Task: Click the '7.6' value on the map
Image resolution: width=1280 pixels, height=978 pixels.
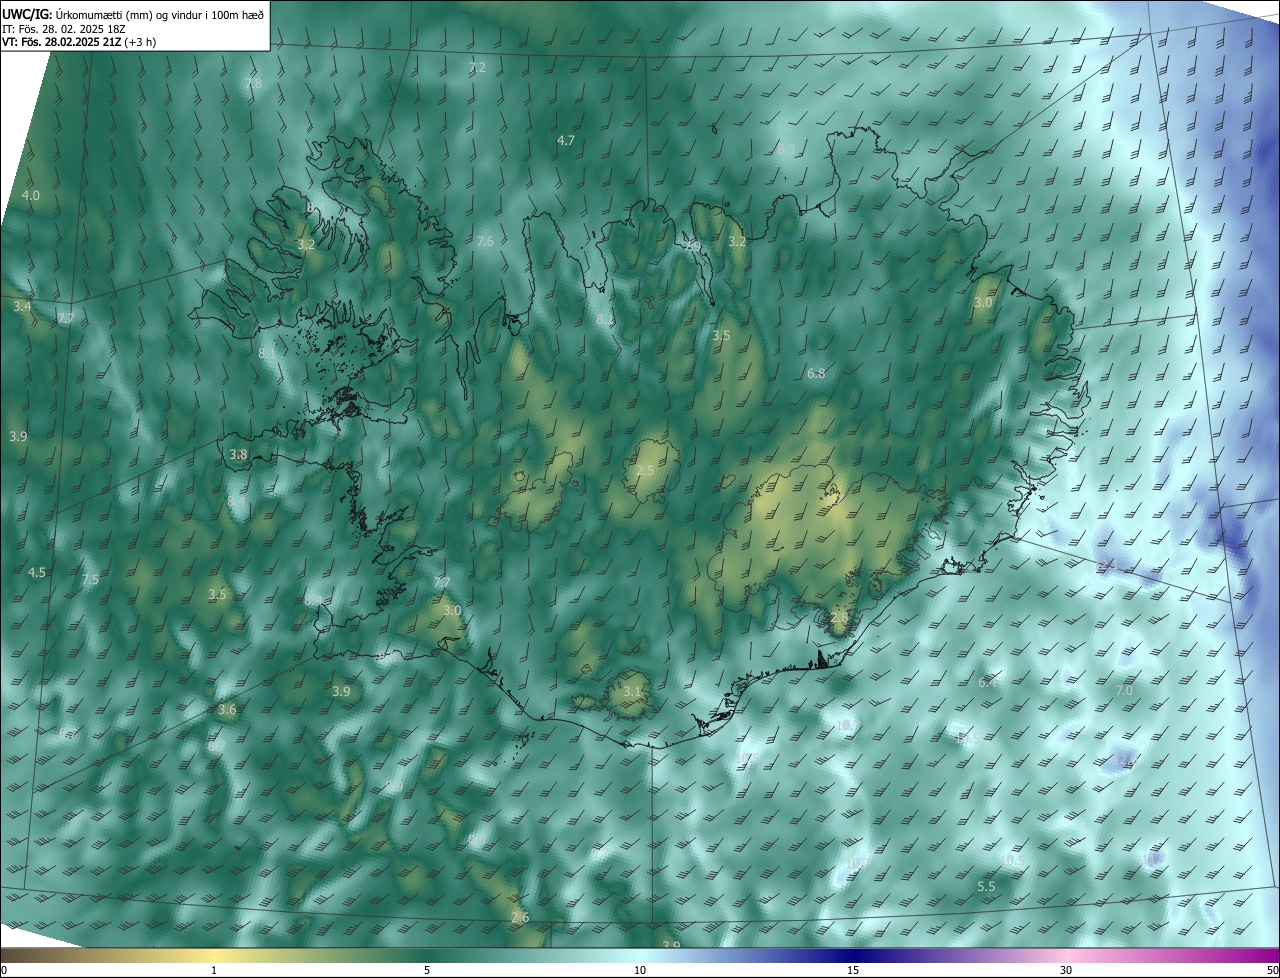Action: 485,241
